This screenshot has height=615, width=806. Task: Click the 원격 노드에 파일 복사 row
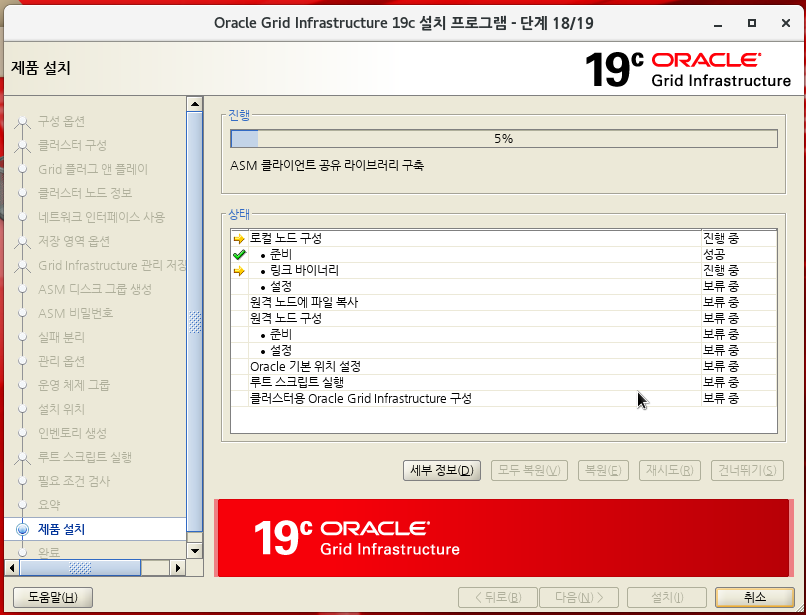click(504, 302)
